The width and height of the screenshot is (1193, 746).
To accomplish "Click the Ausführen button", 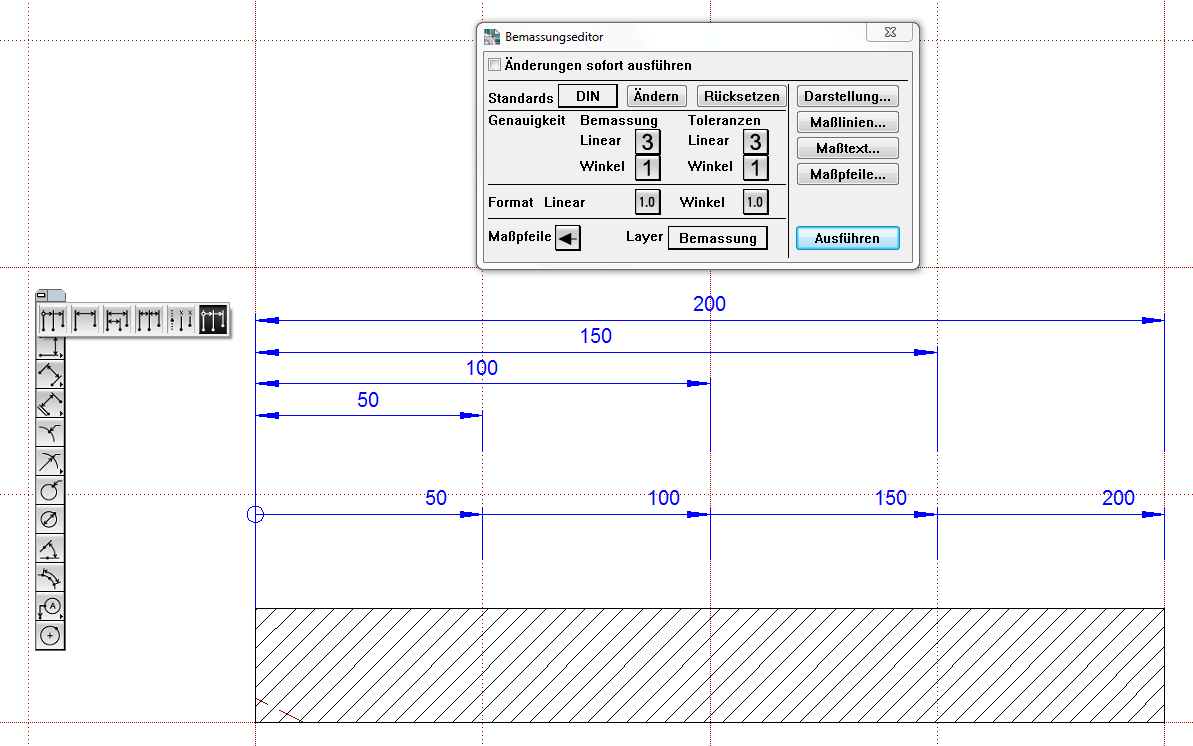I will 847,238.
